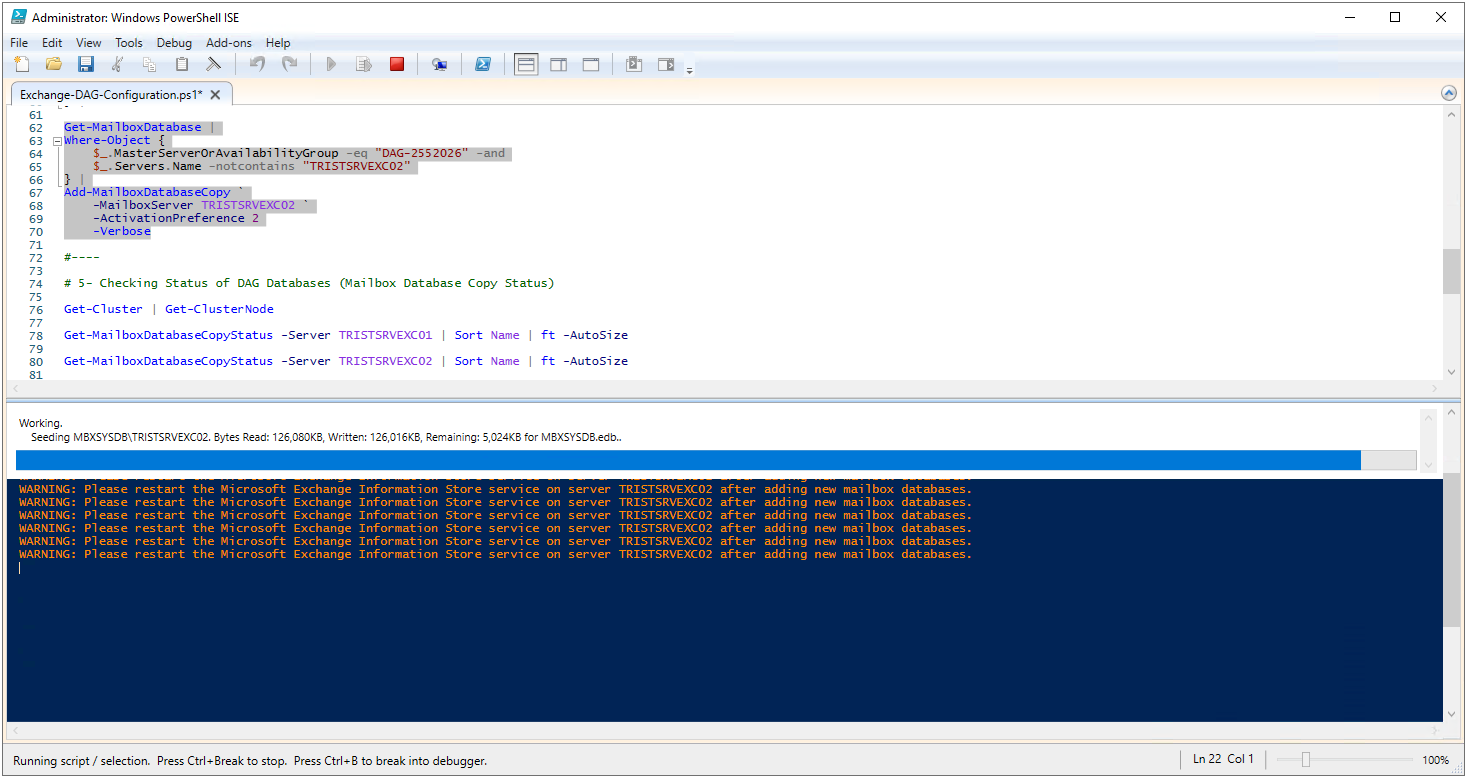Click the "Running script / selection" status message
Image resolution: width=1467 pixels, height=777 pixels.
pos(250,761)
